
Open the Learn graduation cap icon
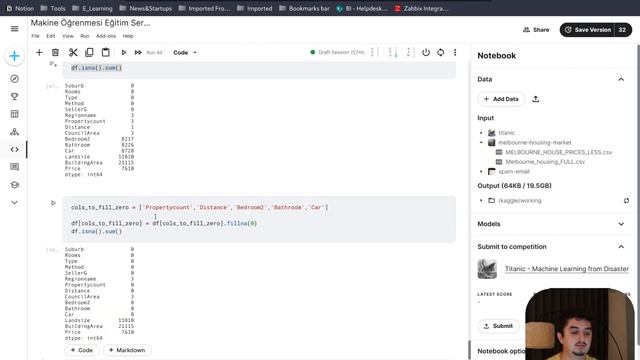[x=14, y=185]
